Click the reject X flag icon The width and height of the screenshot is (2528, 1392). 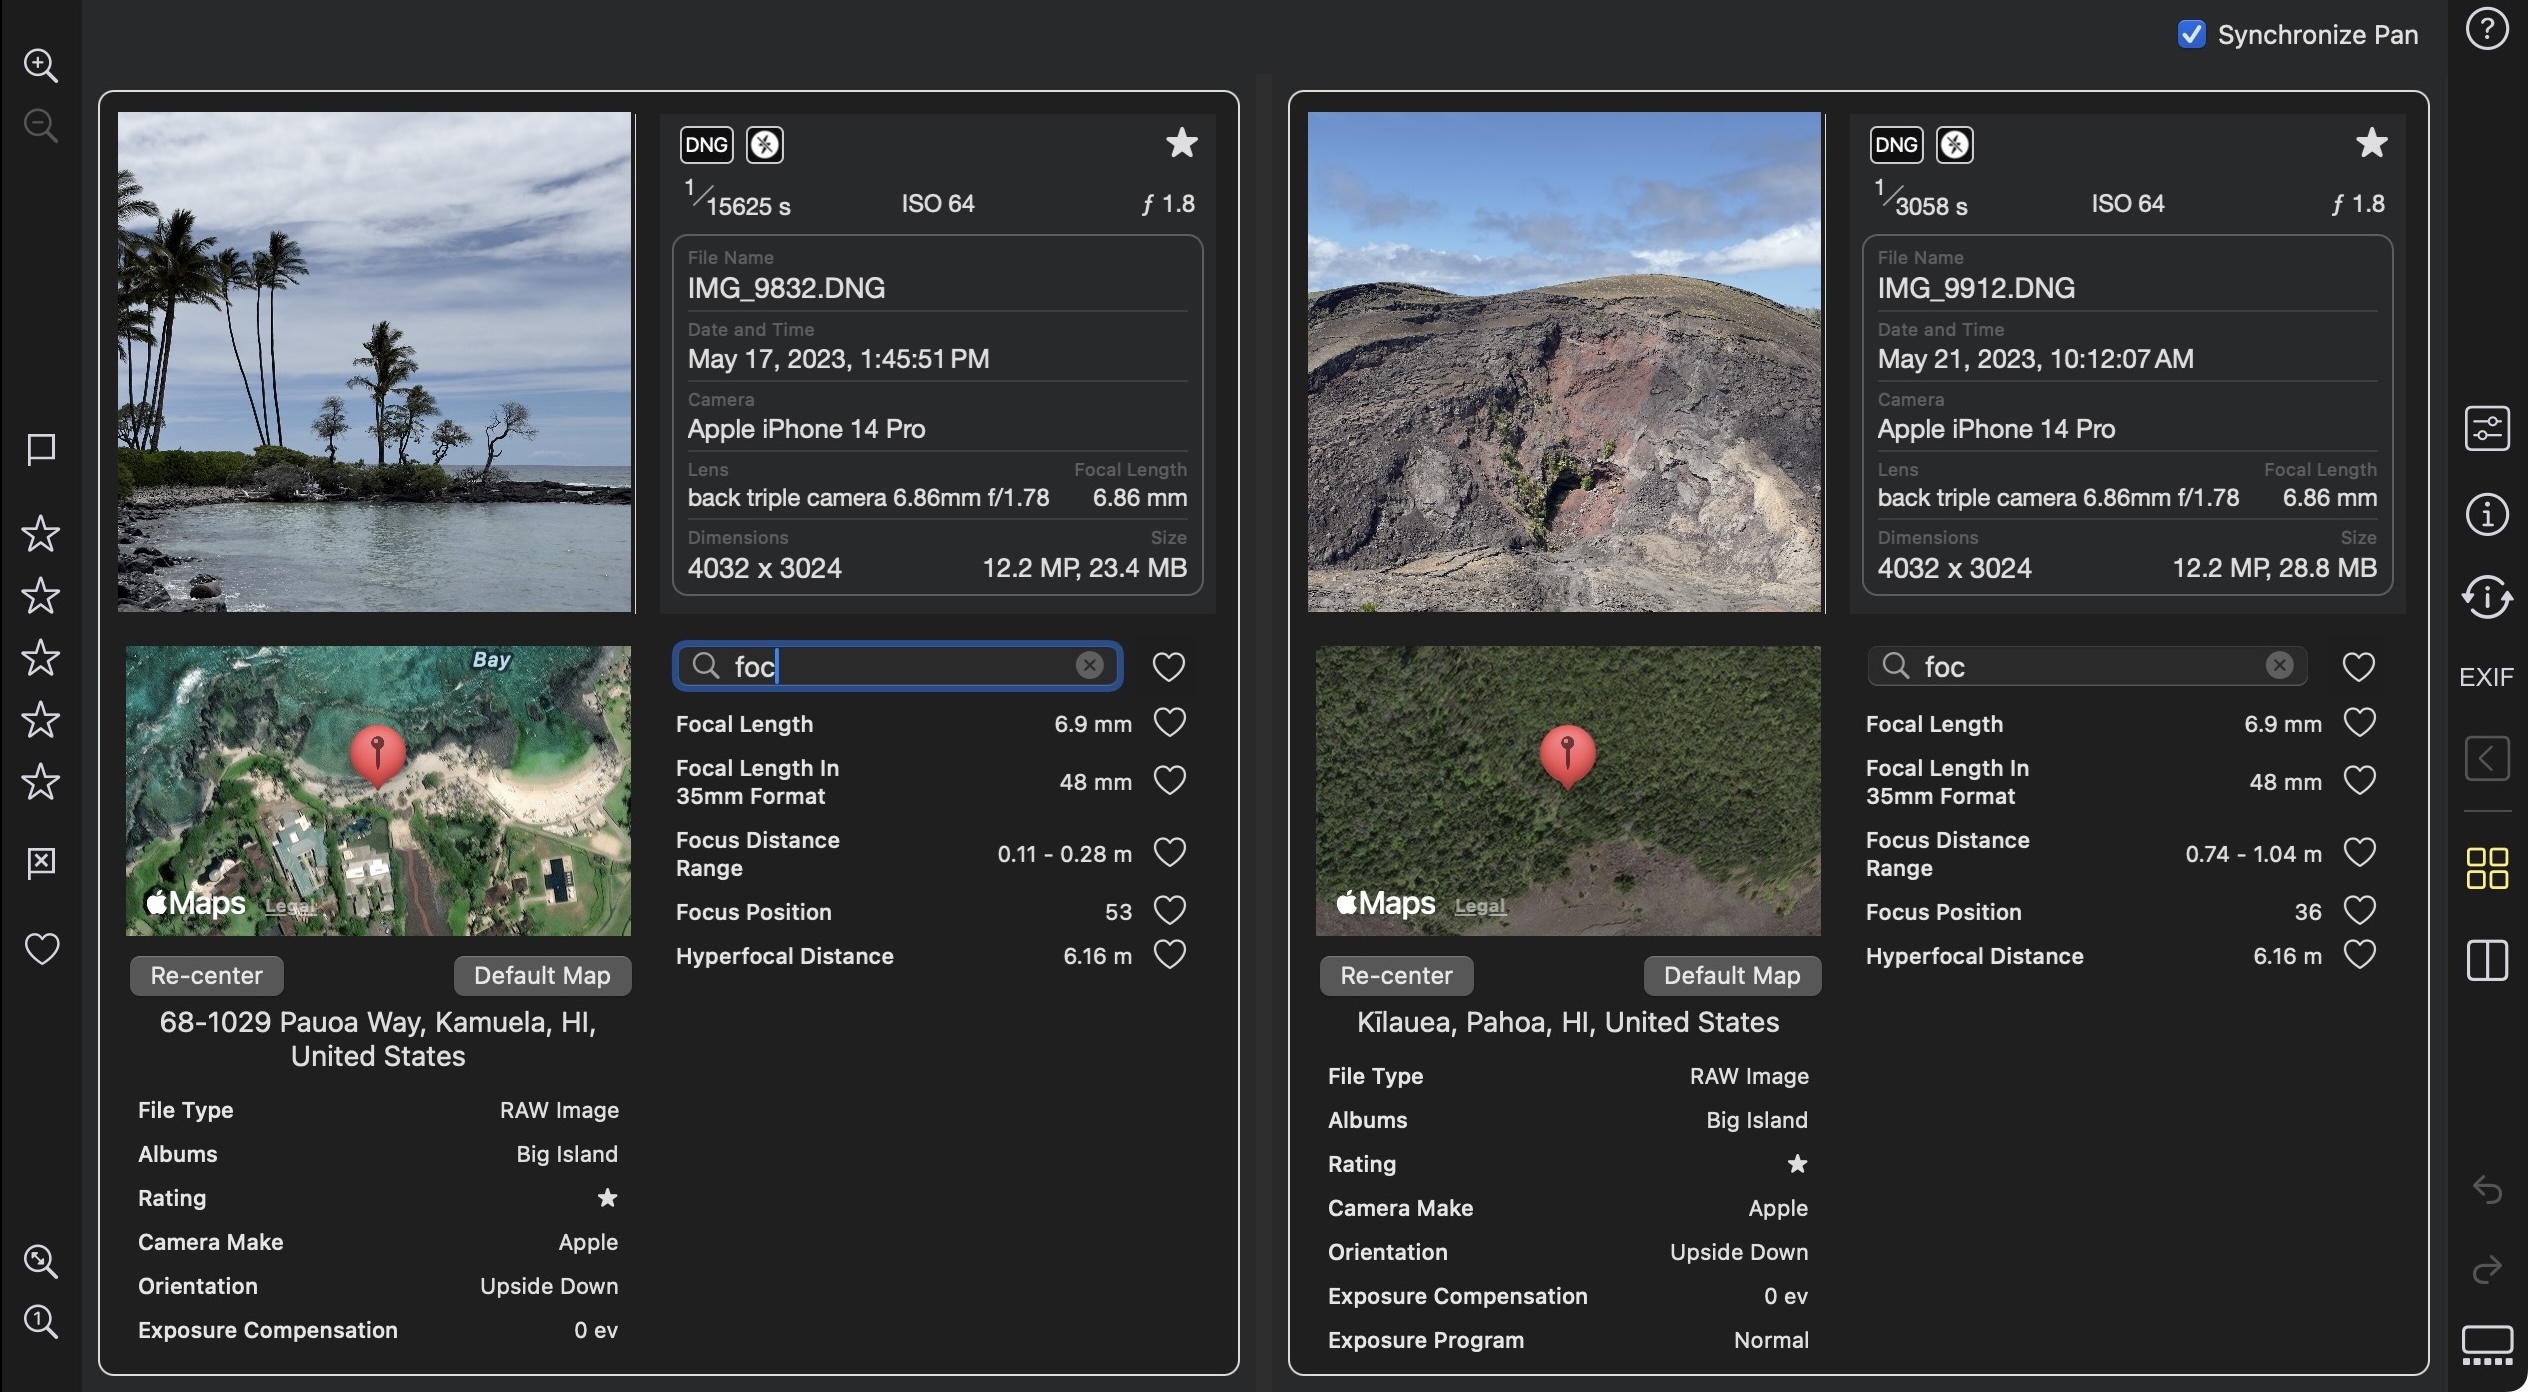click(x=40, y=862)
